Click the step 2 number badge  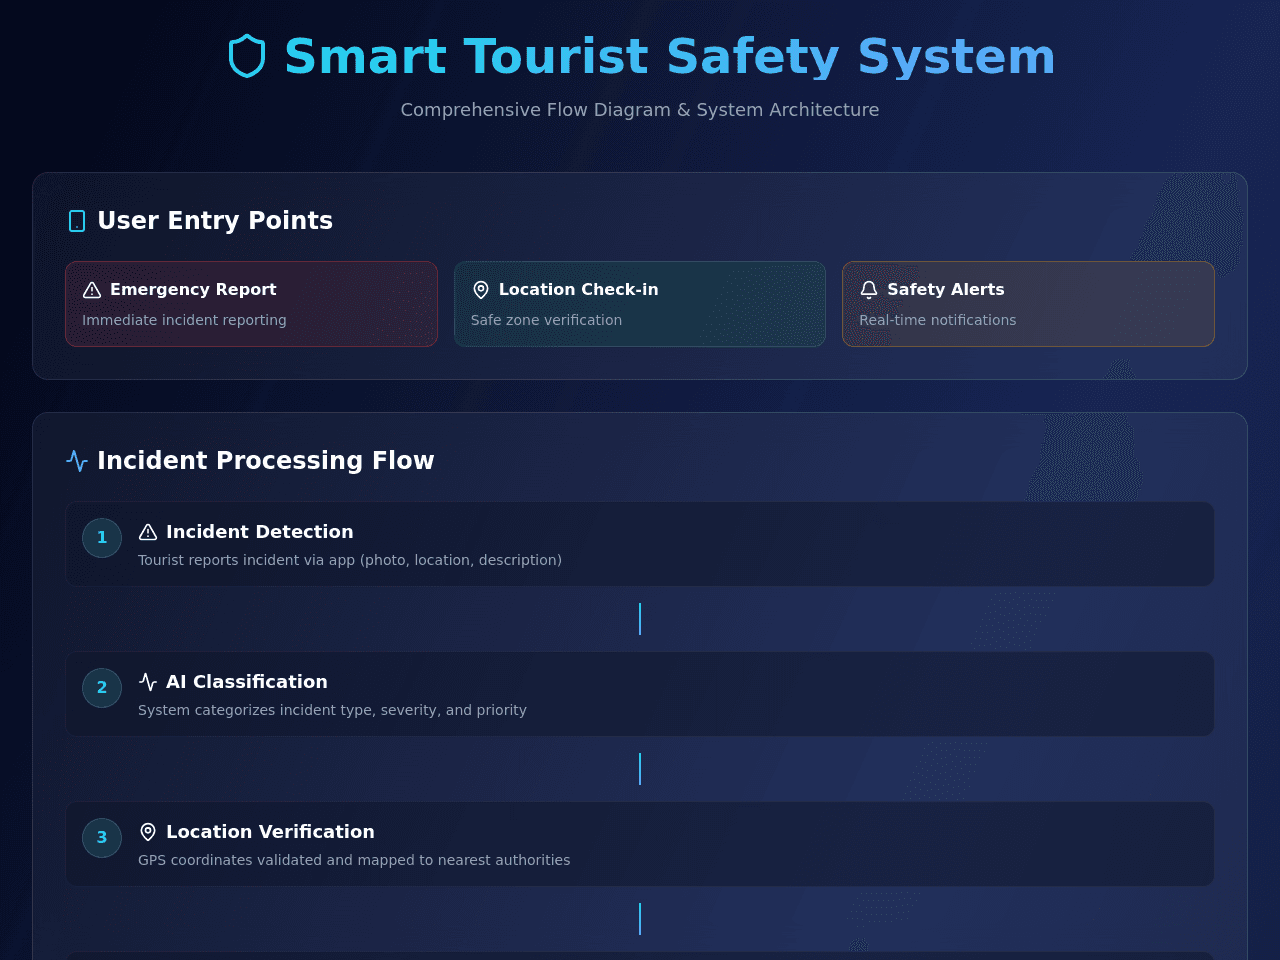pyautogui.click(x=102, y=688)
